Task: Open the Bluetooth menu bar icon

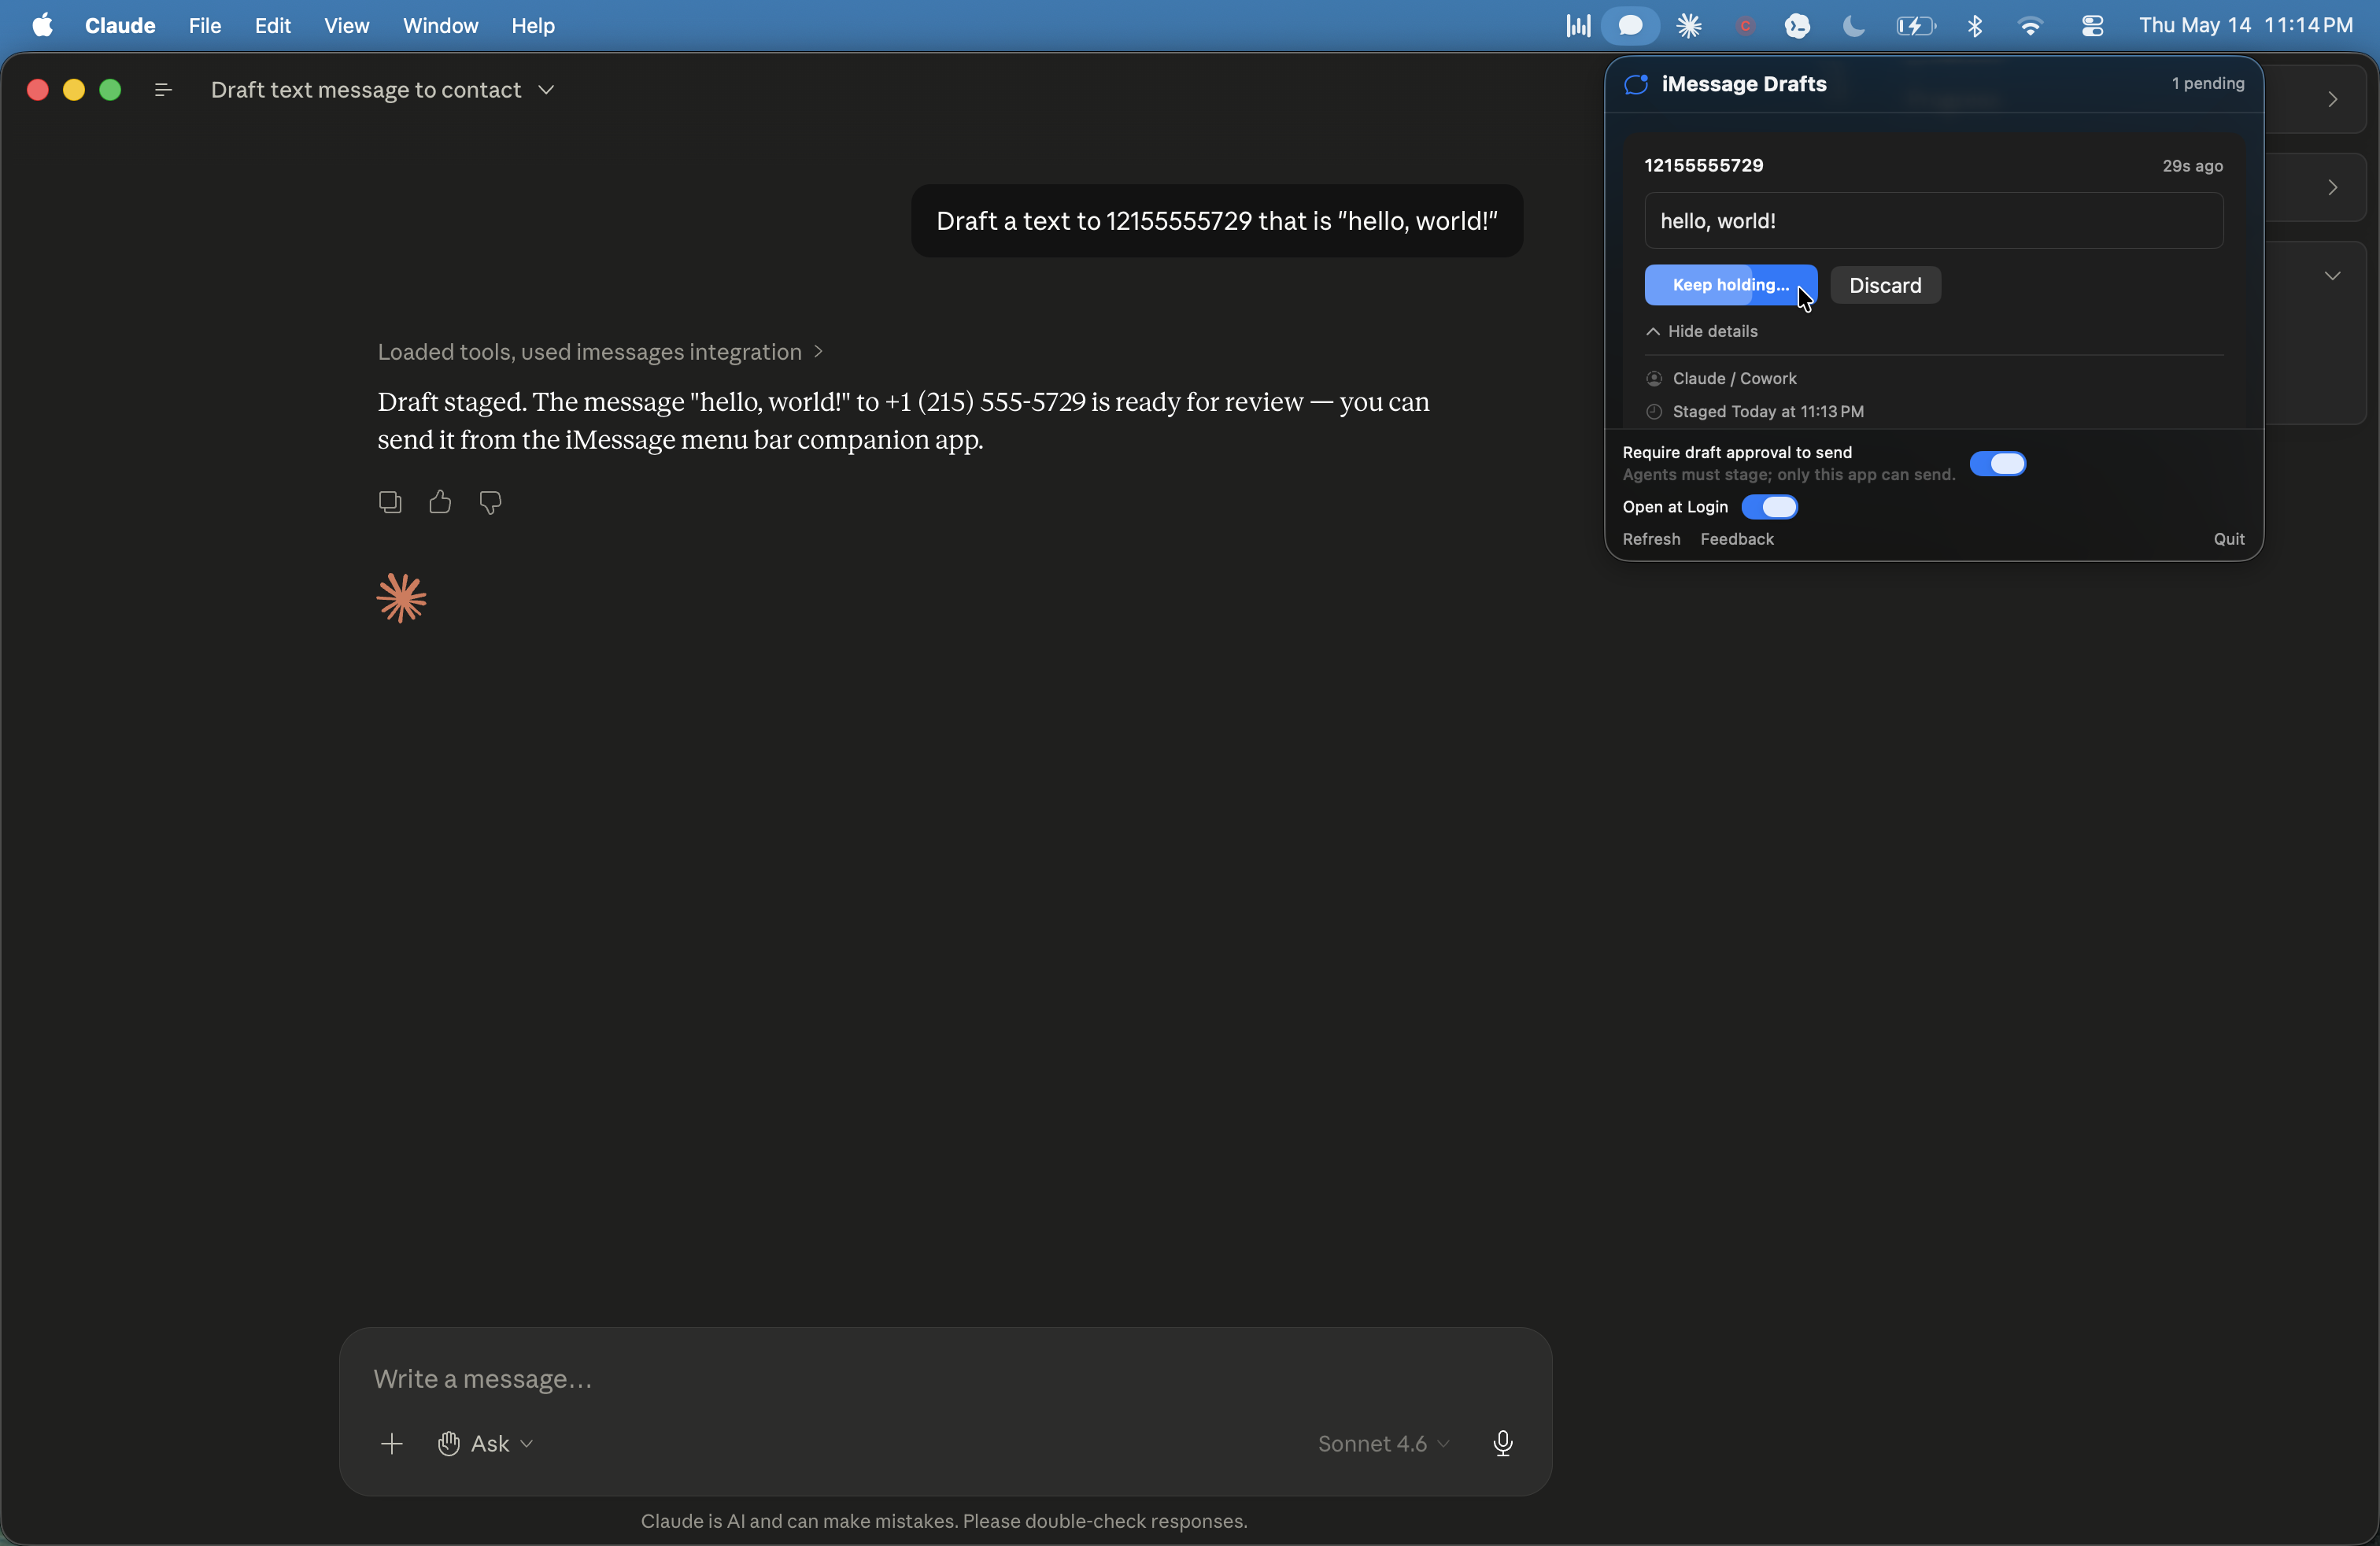Action: (1975, 25)
